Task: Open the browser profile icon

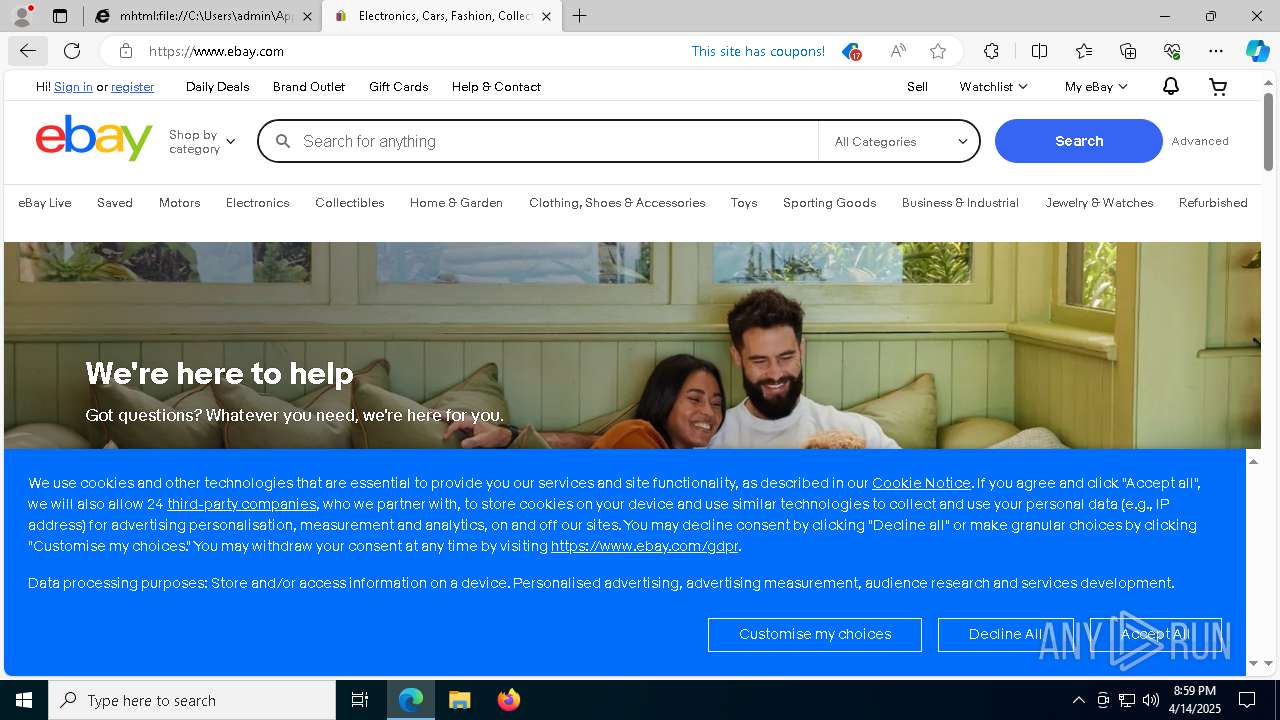Action: point(22,16)
